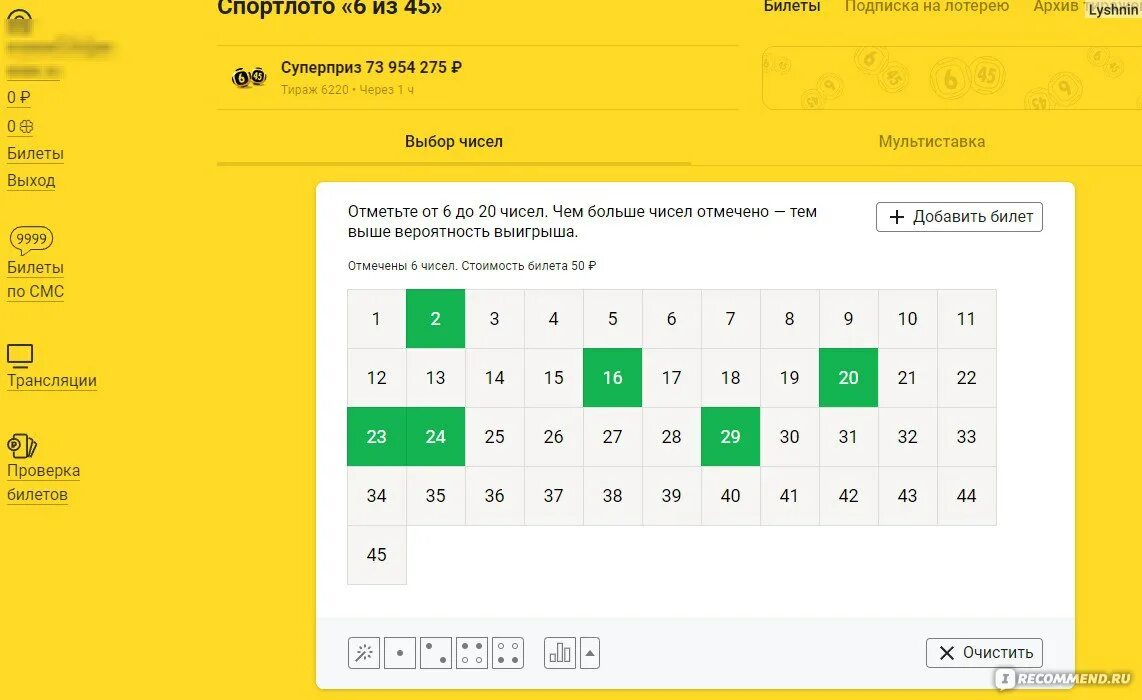Click the bonus coin icon in sidebar
The height and width of the screenshot is (700, 1142).
26,126
